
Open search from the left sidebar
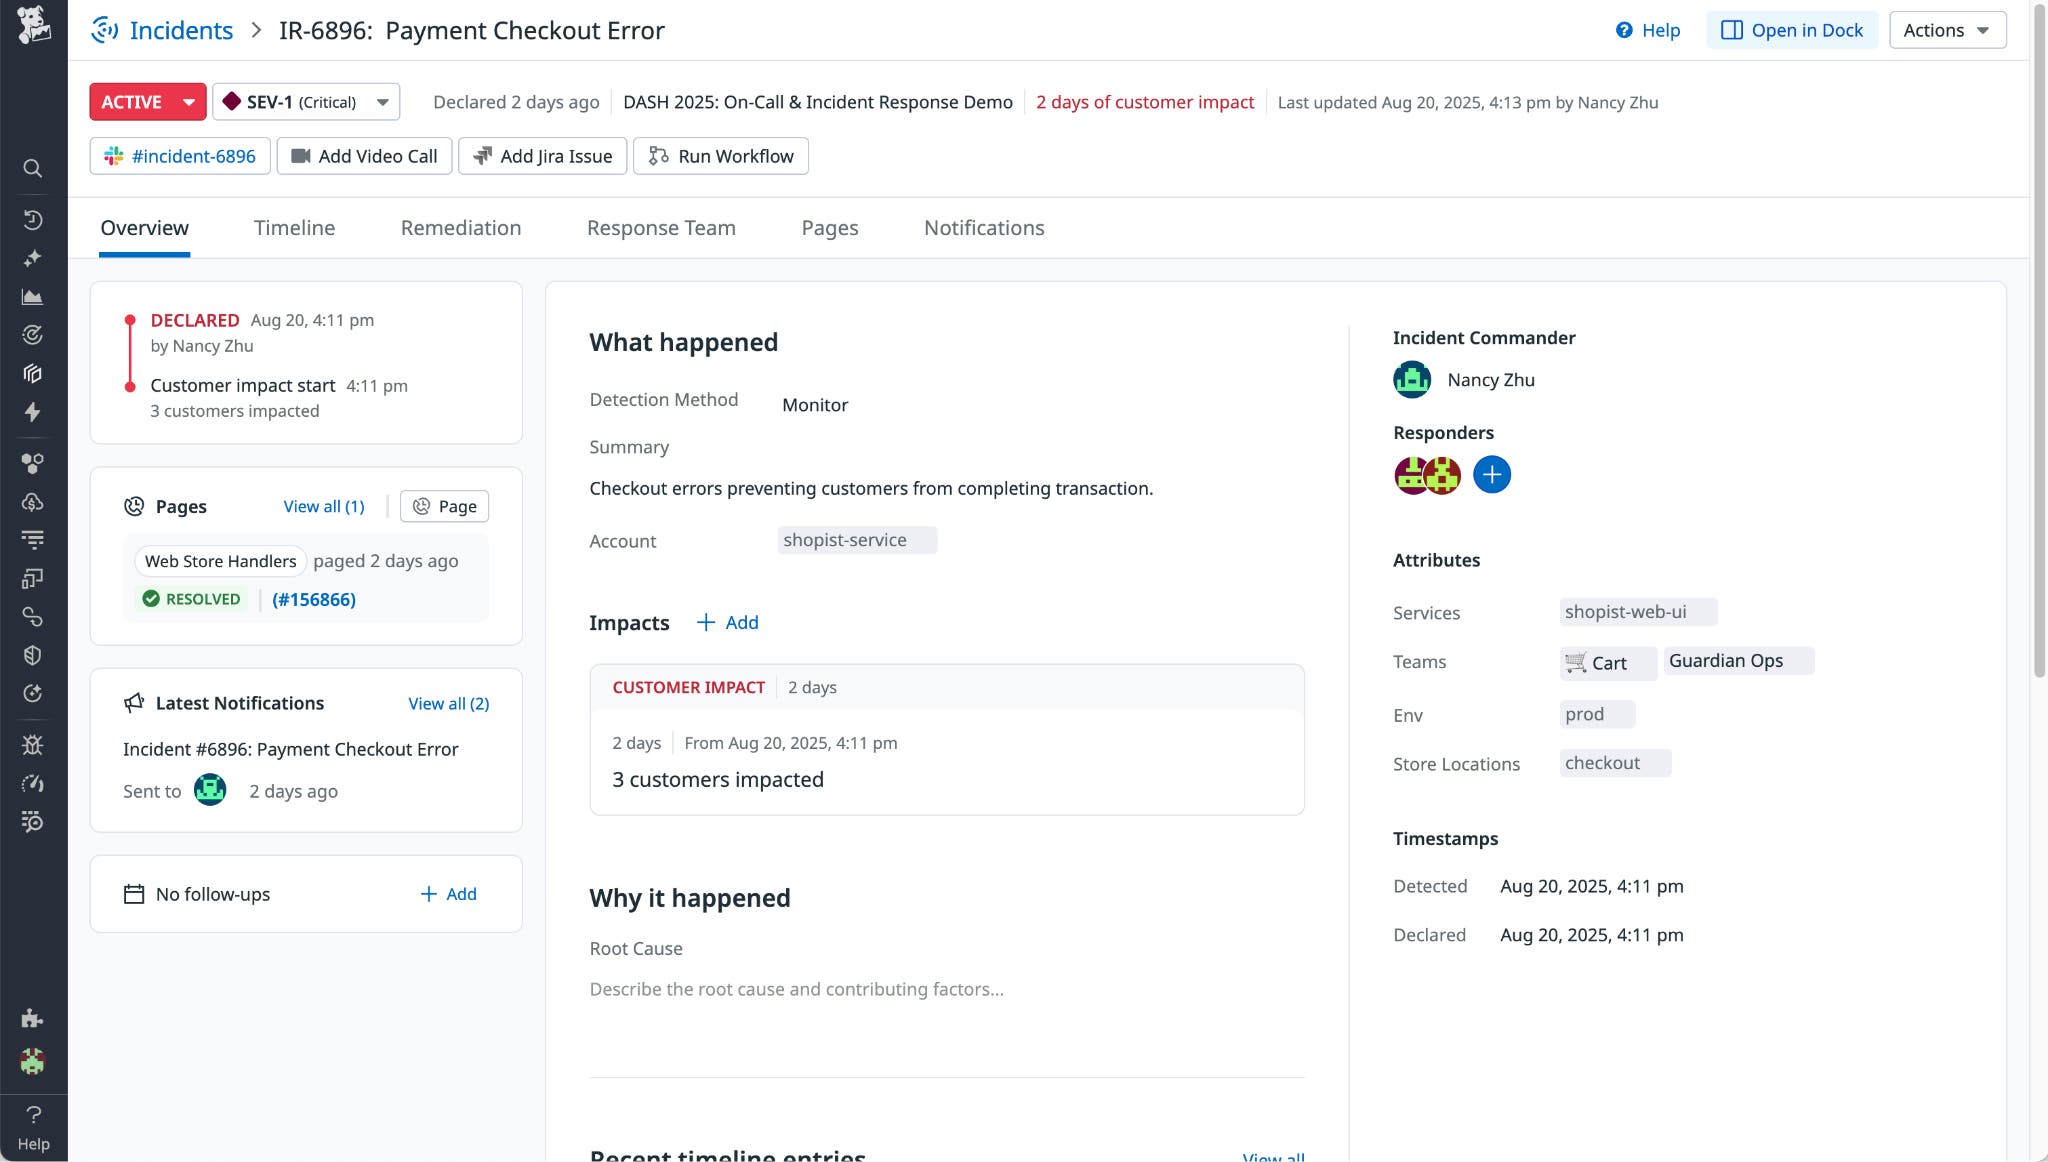[33, 168]
